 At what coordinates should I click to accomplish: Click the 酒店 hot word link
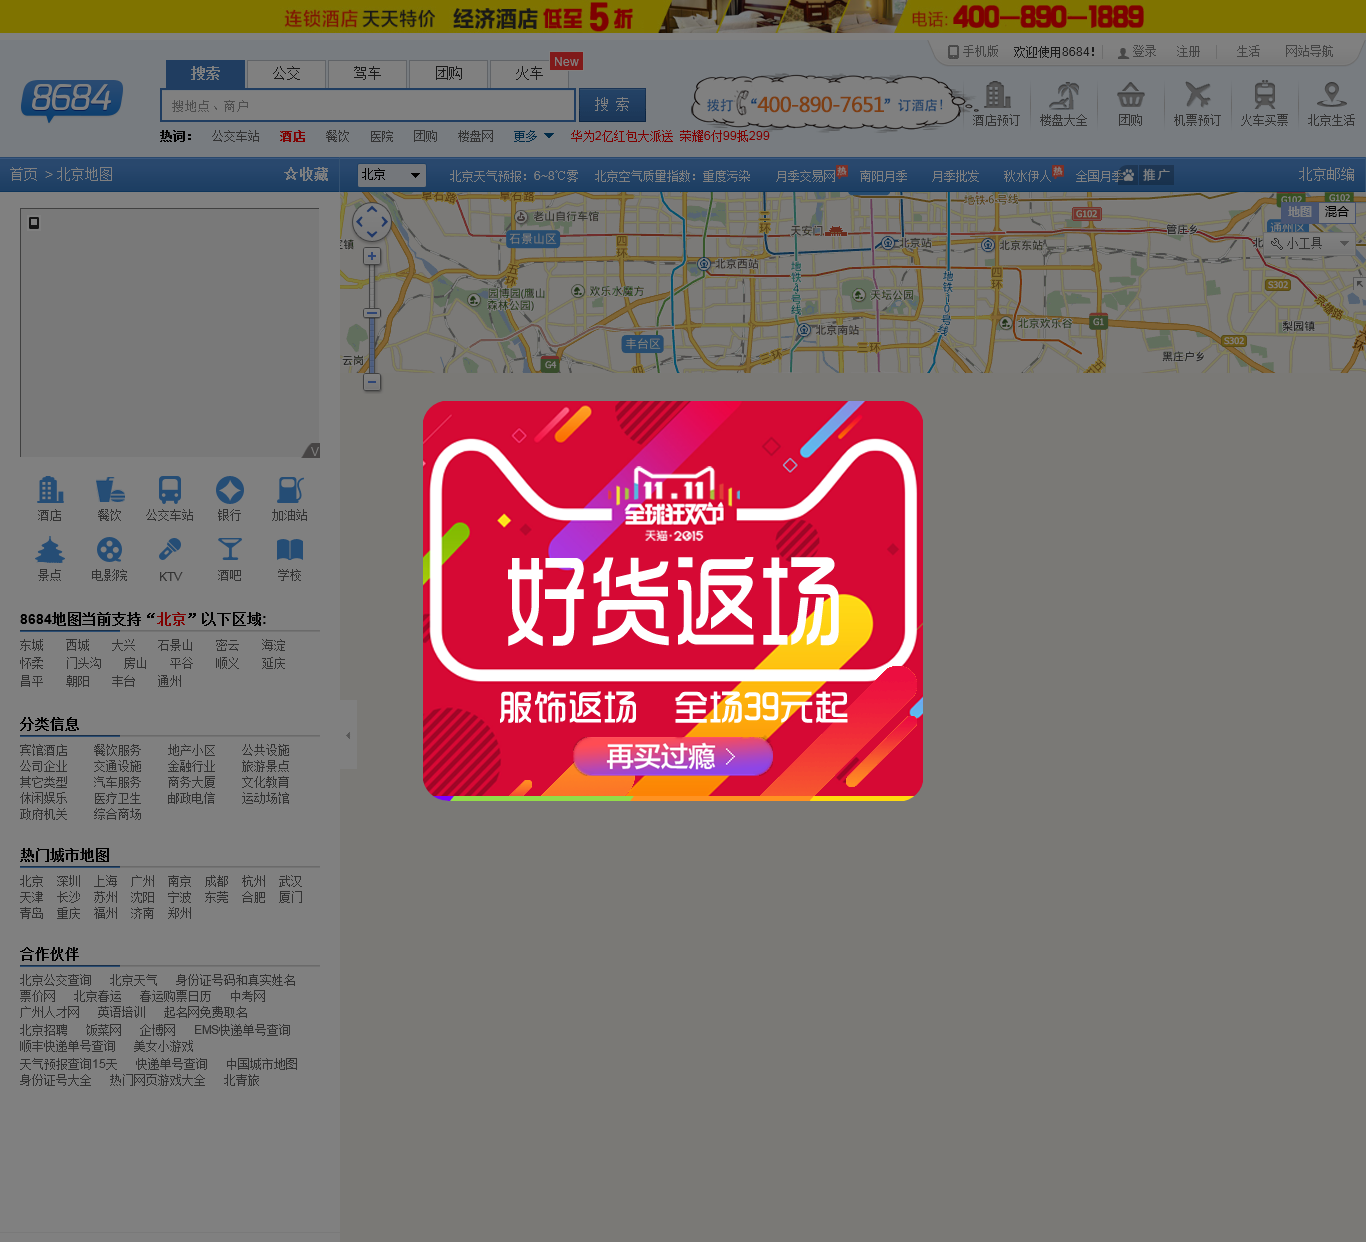(x=293, y=136)
